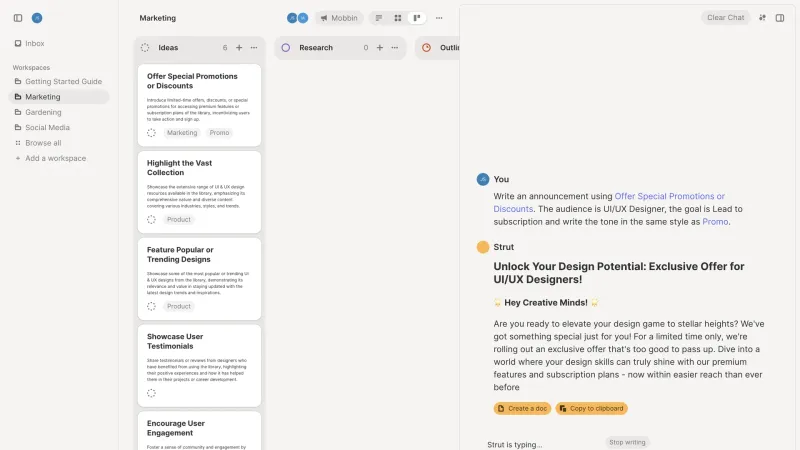
Task: Click the chat settings icon beside Clear Chat
Action: coord(762,17)
